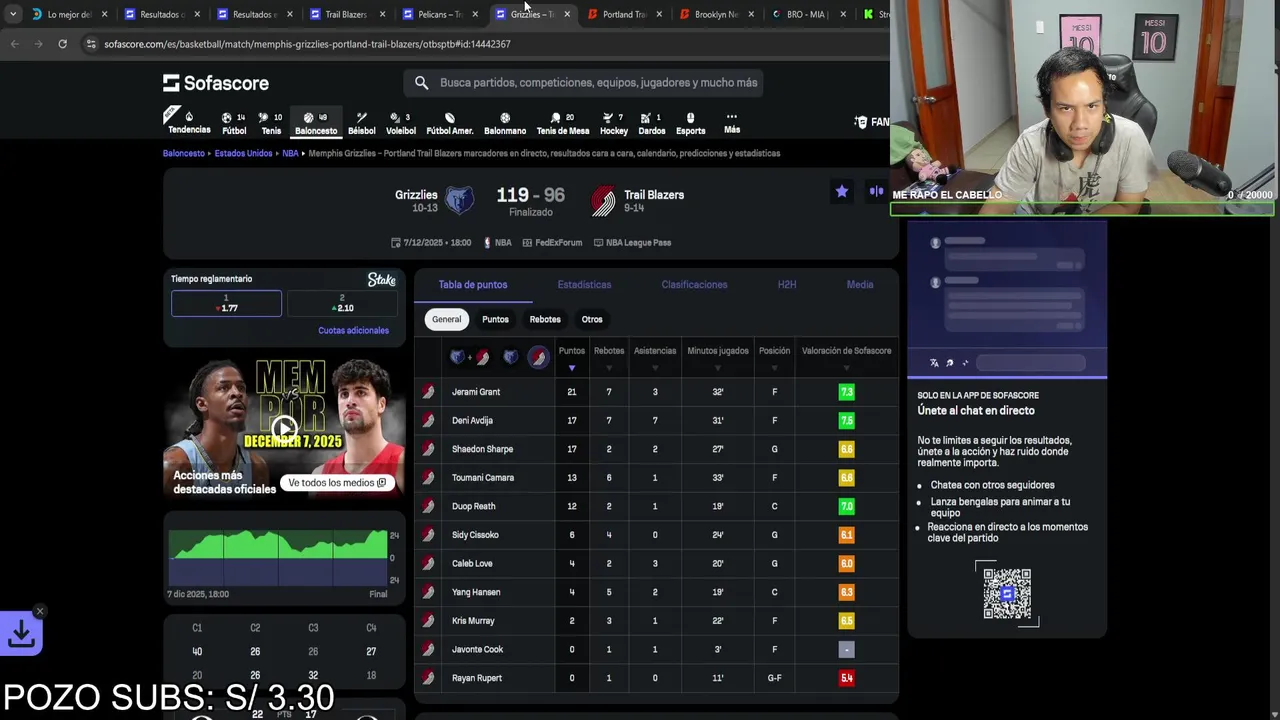Click the chat translate icon
This screenshot has width=1280, height=720.
pyautogui.click(x=934, y=363)
